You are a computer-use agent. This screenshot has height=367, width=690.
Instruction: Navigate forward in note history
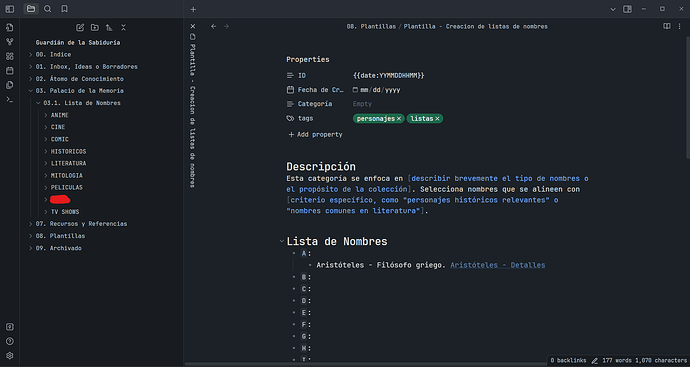coord(226,26)
